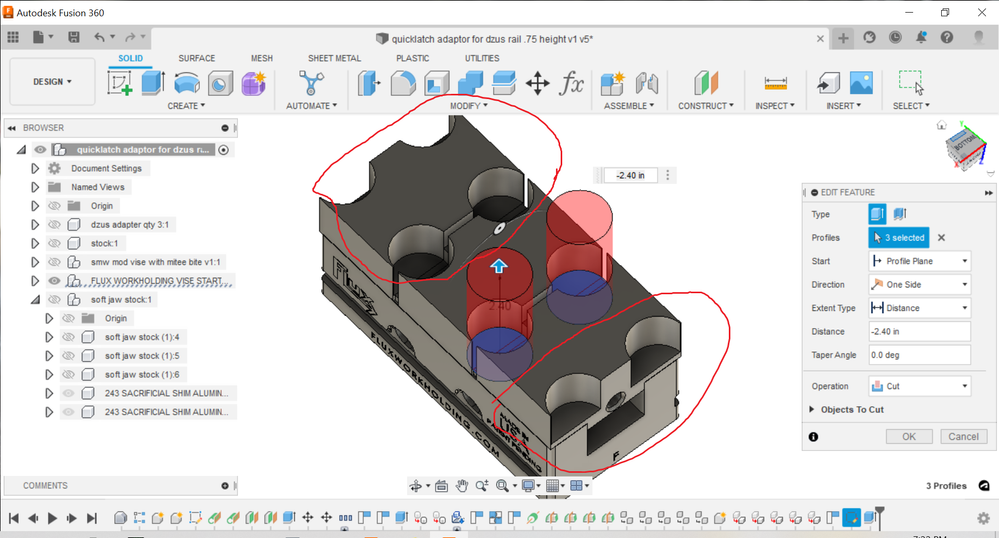This screenshot has height=538, width=999.
Task: Toggle visibility of dzus adapter qty 3:1
Action: (55, 224)
